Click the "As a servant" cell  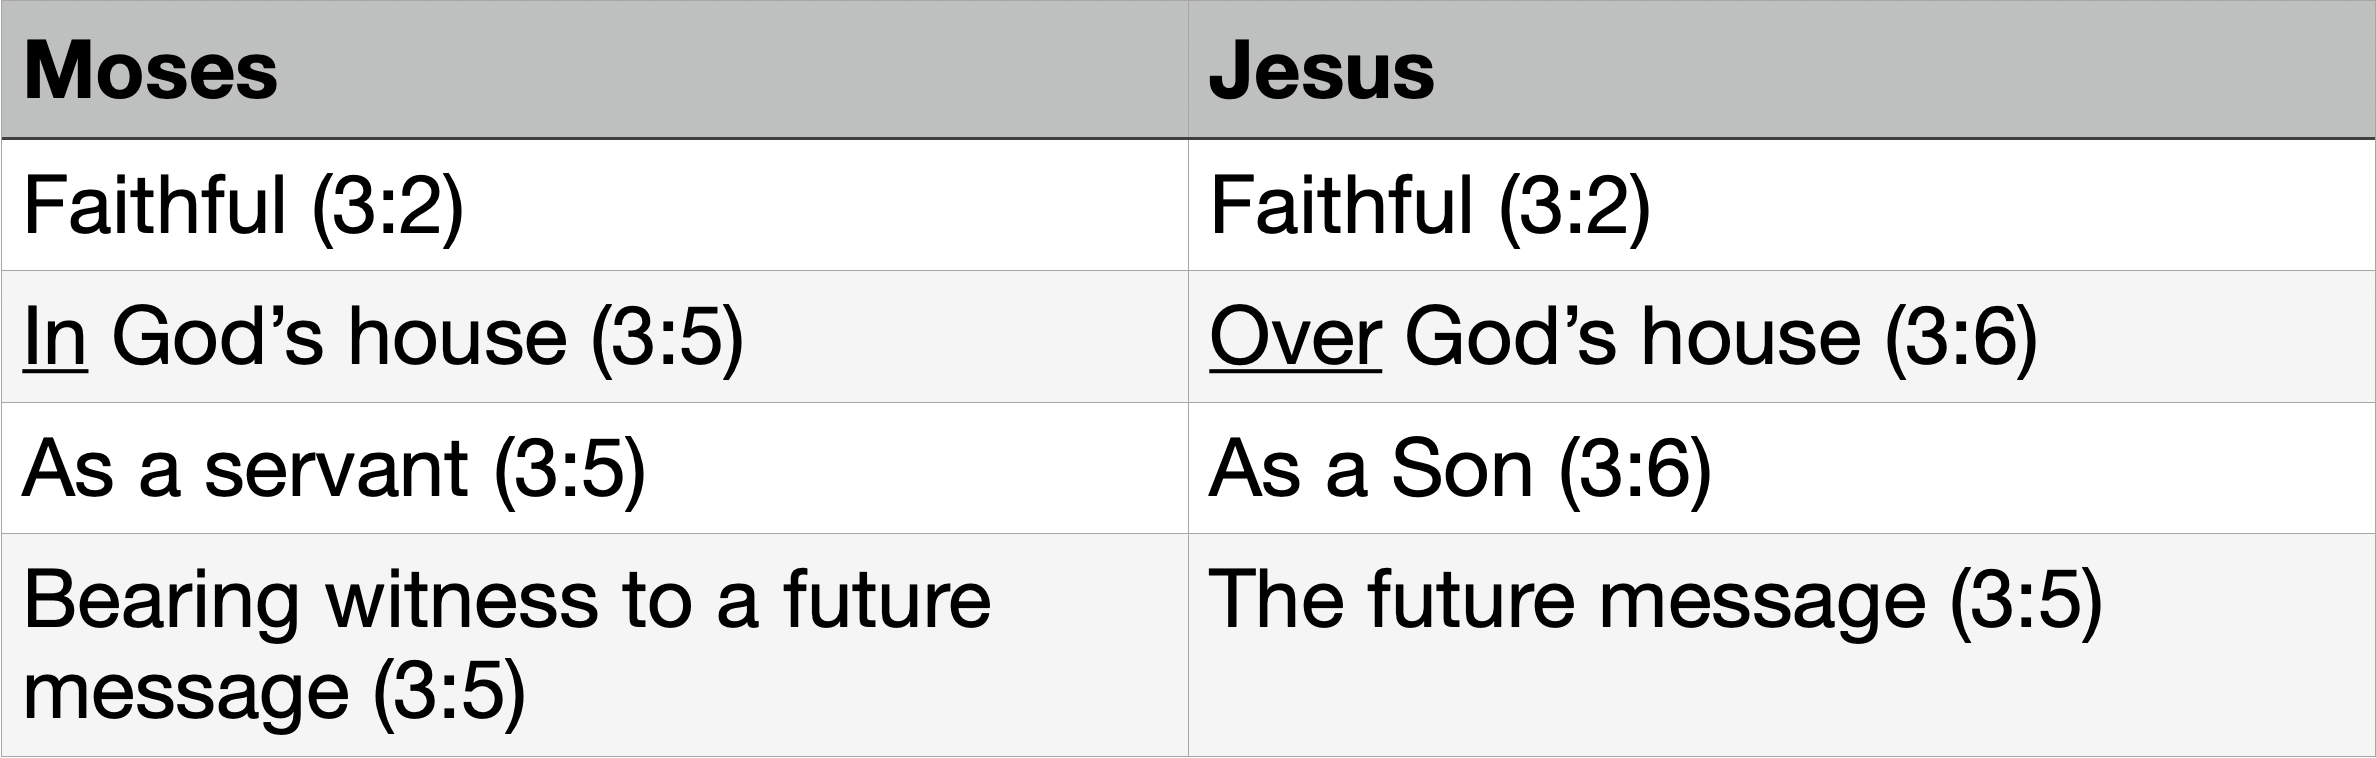click(594, 468)
